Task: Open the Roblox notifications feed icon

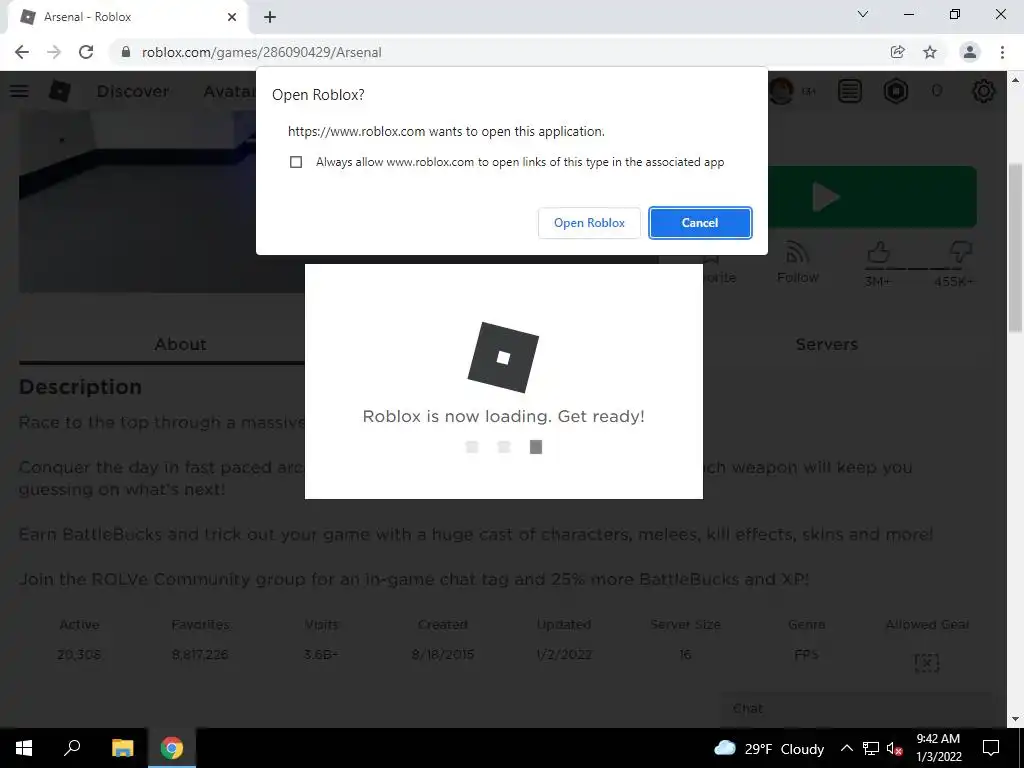Action: click(850, 91)
